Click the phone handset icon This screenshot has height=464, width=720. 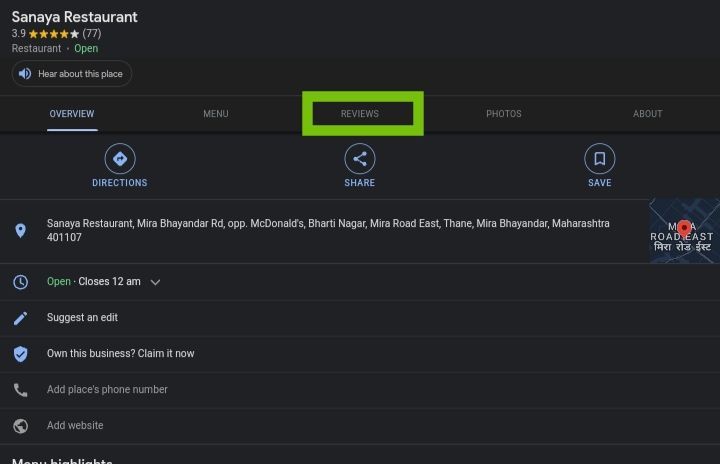point(20,390)
